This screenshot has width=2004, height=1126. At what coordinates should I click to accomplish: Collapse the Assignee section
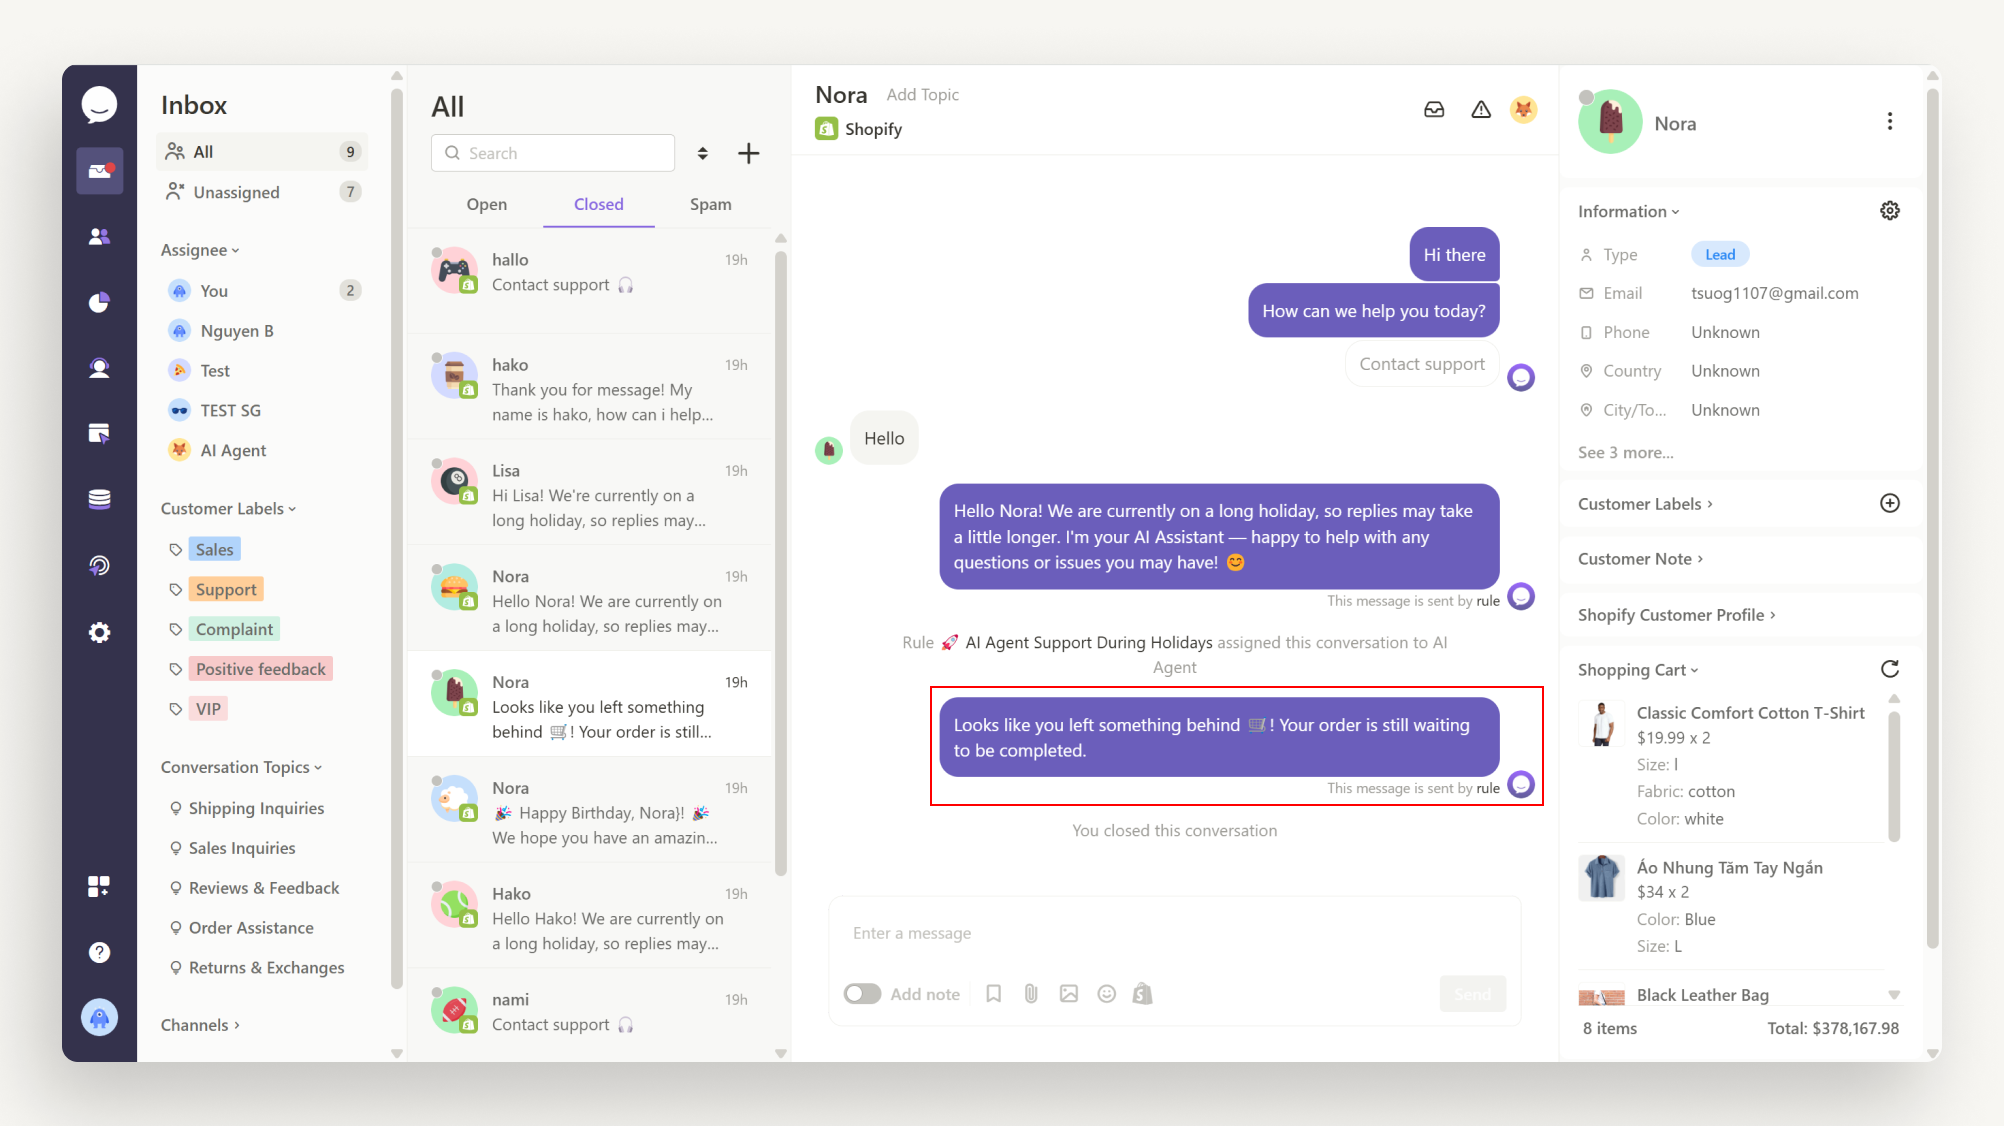pyautogui.click(x=200, y=250)
